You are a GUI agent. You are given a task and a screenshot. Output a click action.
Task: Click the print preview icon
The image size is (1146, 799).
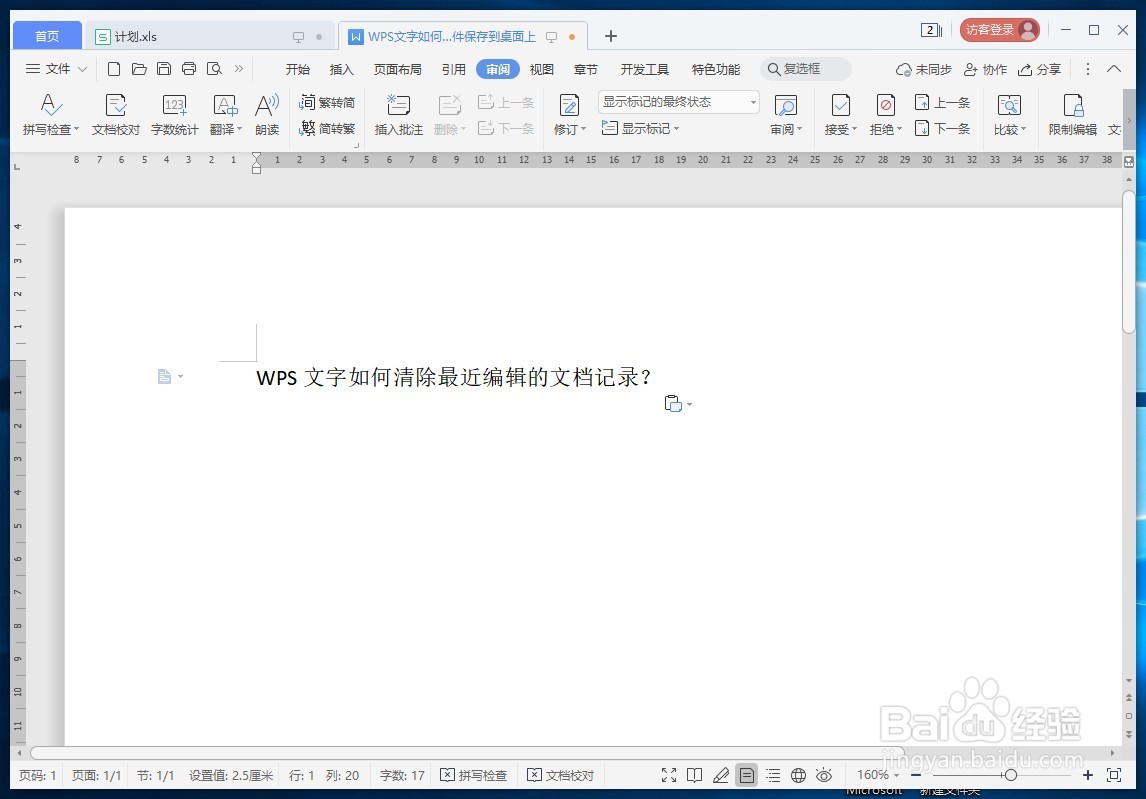[214, 69]
